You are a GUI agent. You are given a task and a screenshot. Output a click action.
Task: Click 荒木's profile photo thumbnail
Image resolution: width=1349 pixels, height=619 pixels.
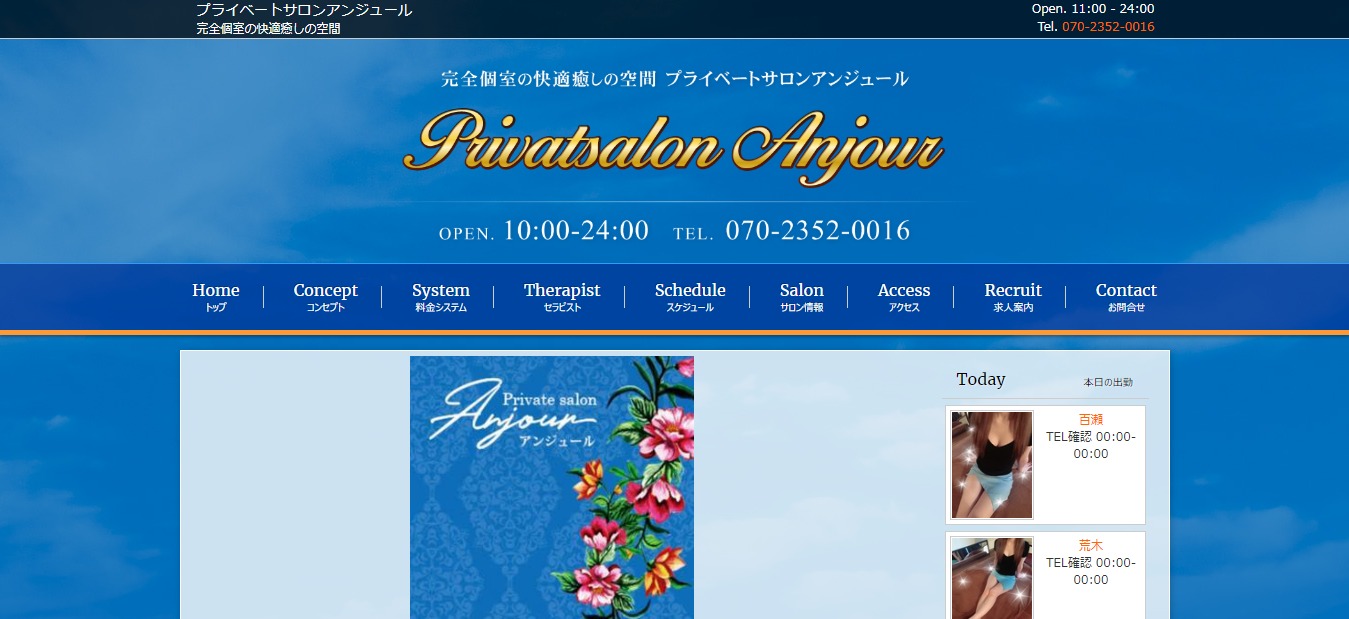point(990,580)
